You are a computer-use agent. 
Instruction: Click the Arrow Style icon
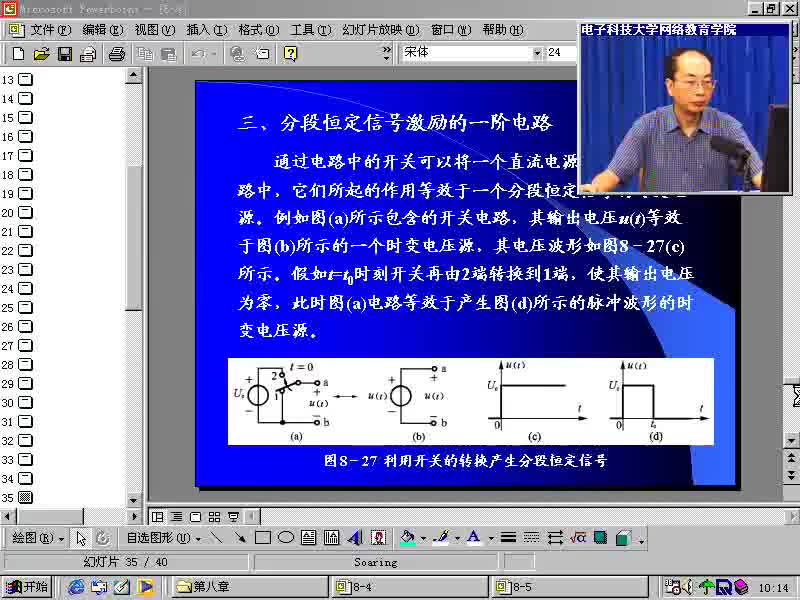555,537
